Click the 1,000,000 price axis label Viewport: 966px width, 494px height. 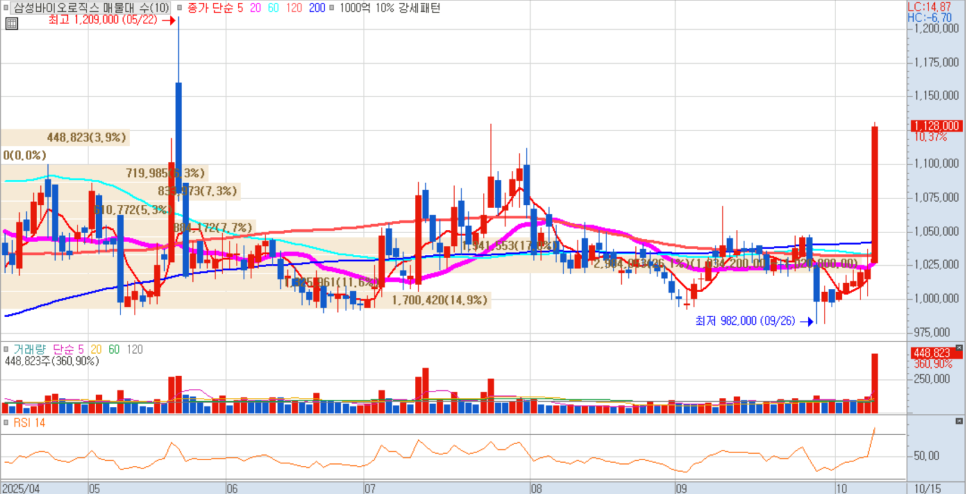click(936, 299)
